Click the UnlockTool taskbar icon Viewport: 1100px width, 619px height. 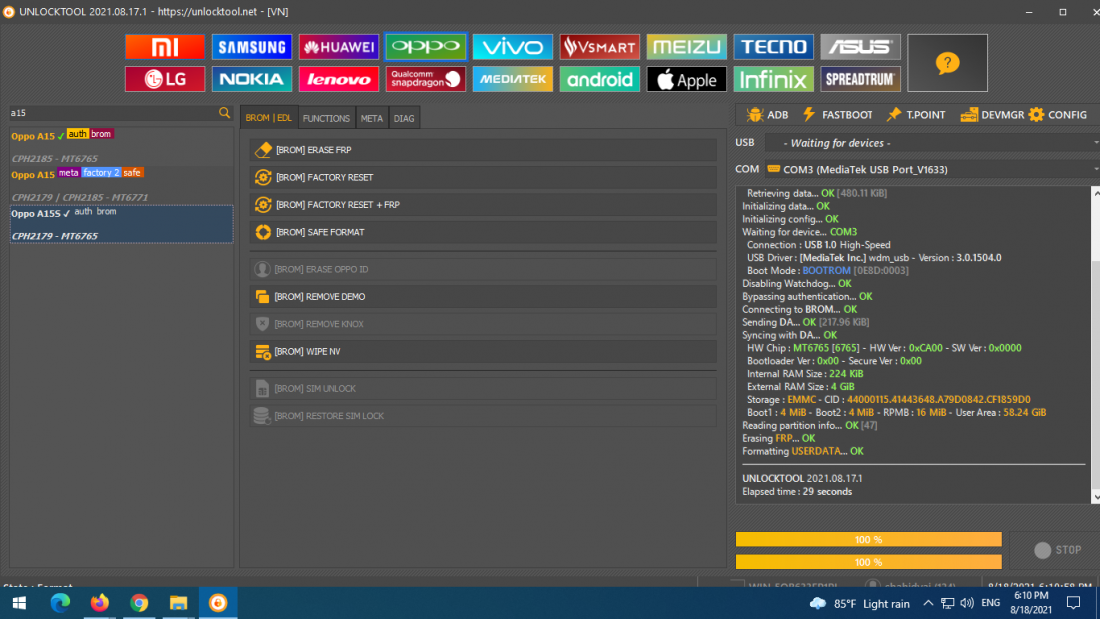[x=218, y=603]
